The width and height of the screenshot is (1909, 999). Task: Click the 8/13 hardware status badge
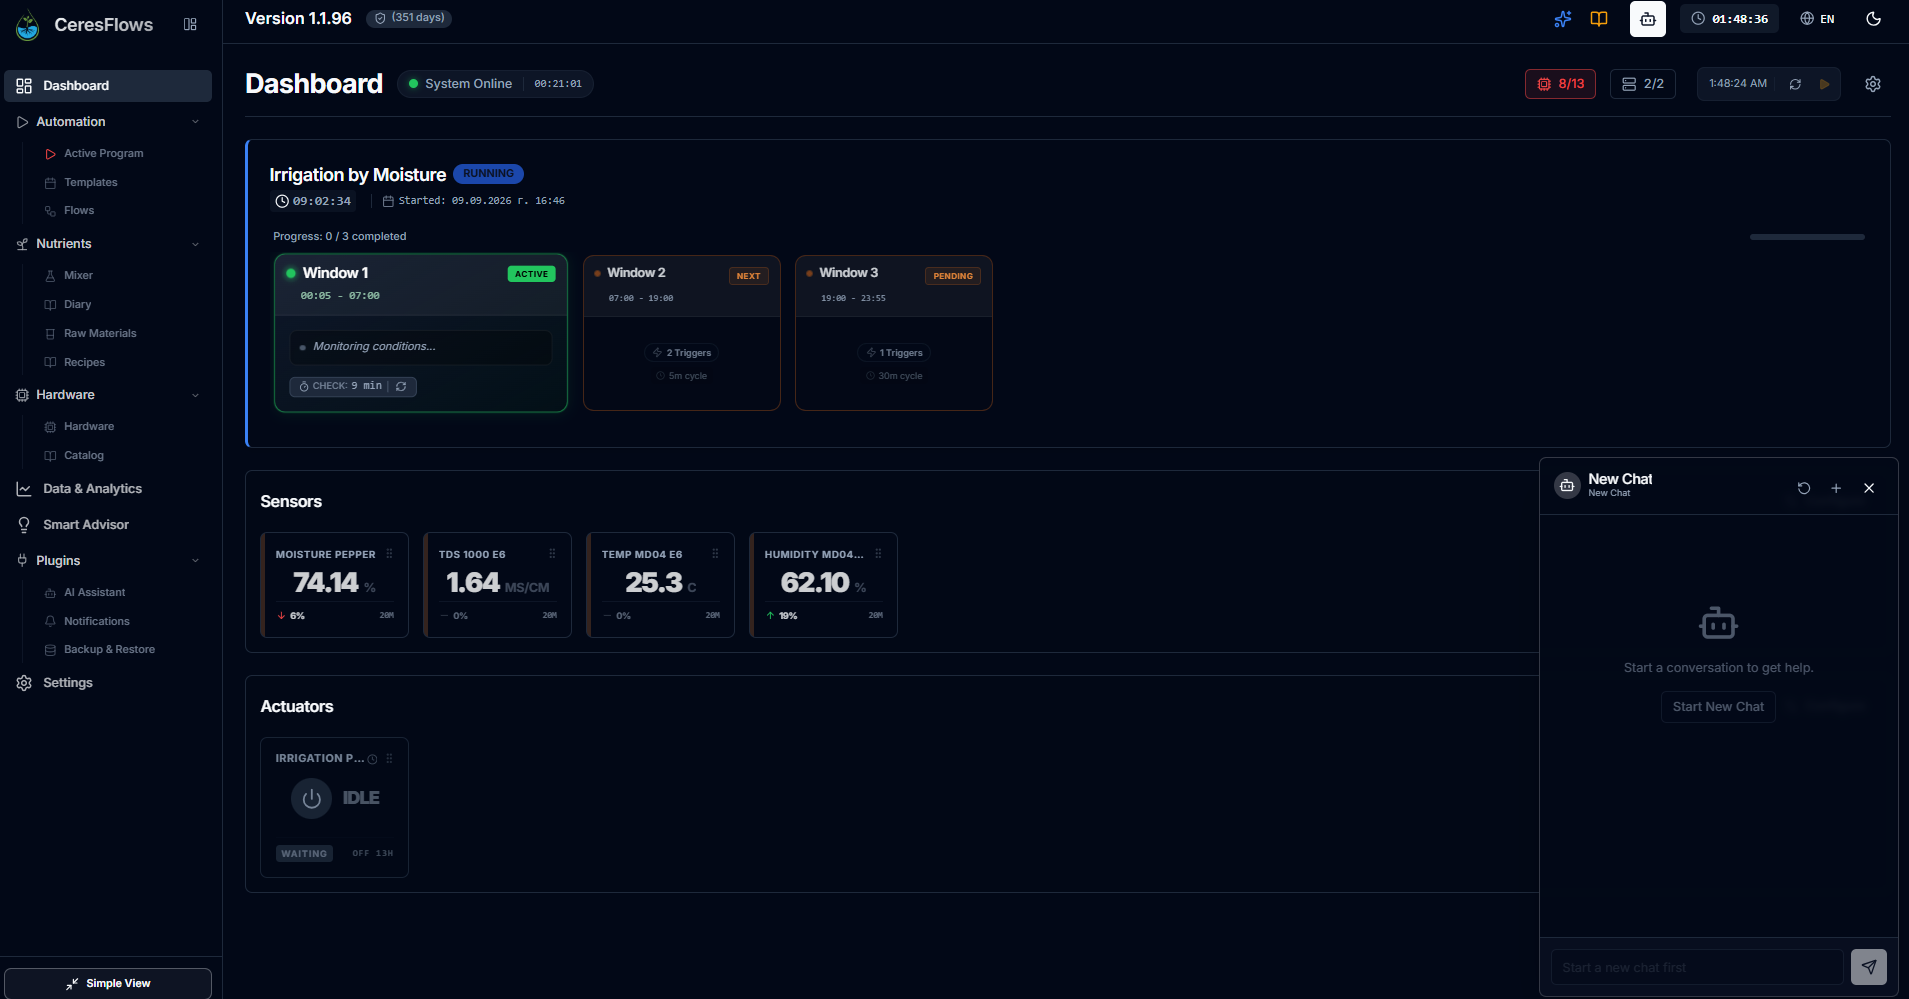click(1560, 84)
